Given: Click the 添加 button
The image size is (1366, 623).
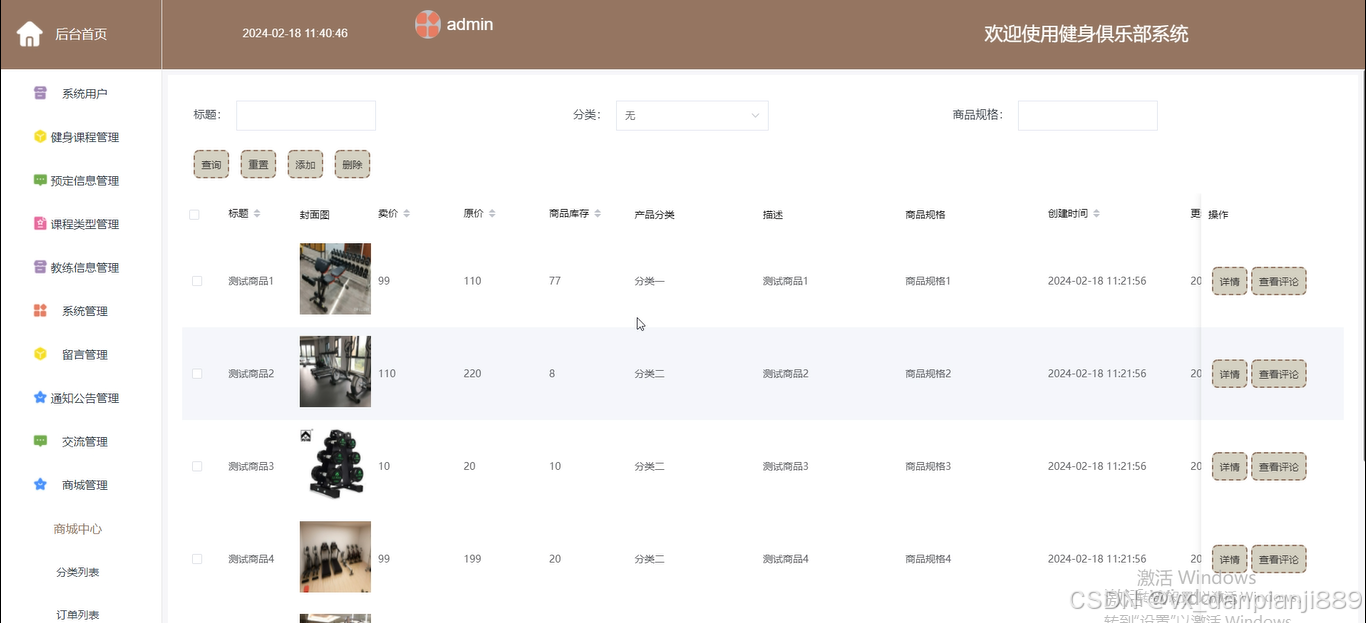Looking at the screenshot, I should [305, 164].
